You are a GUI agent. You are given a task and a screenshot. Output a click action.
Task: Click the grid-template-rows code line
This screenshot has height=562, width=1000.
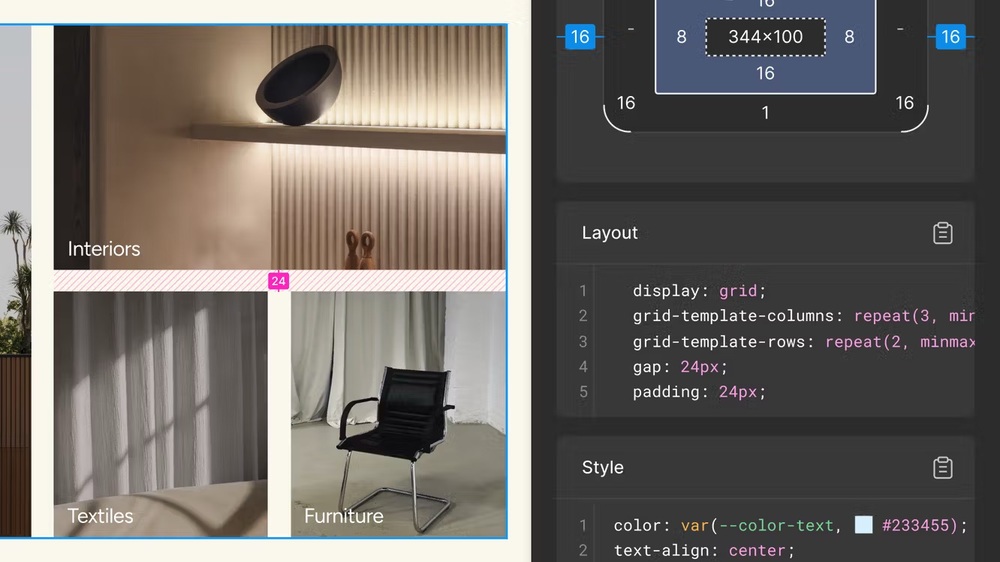click(803, 342)
